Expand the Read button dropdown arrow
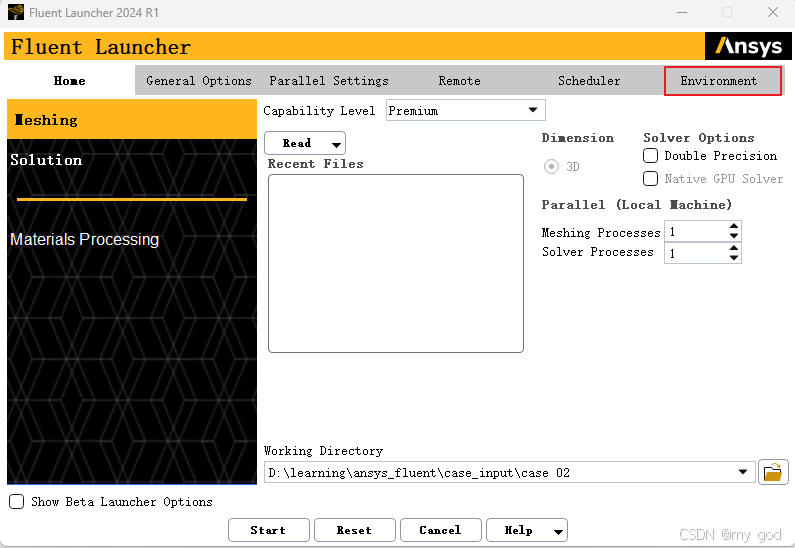 (x=336, y=144)
